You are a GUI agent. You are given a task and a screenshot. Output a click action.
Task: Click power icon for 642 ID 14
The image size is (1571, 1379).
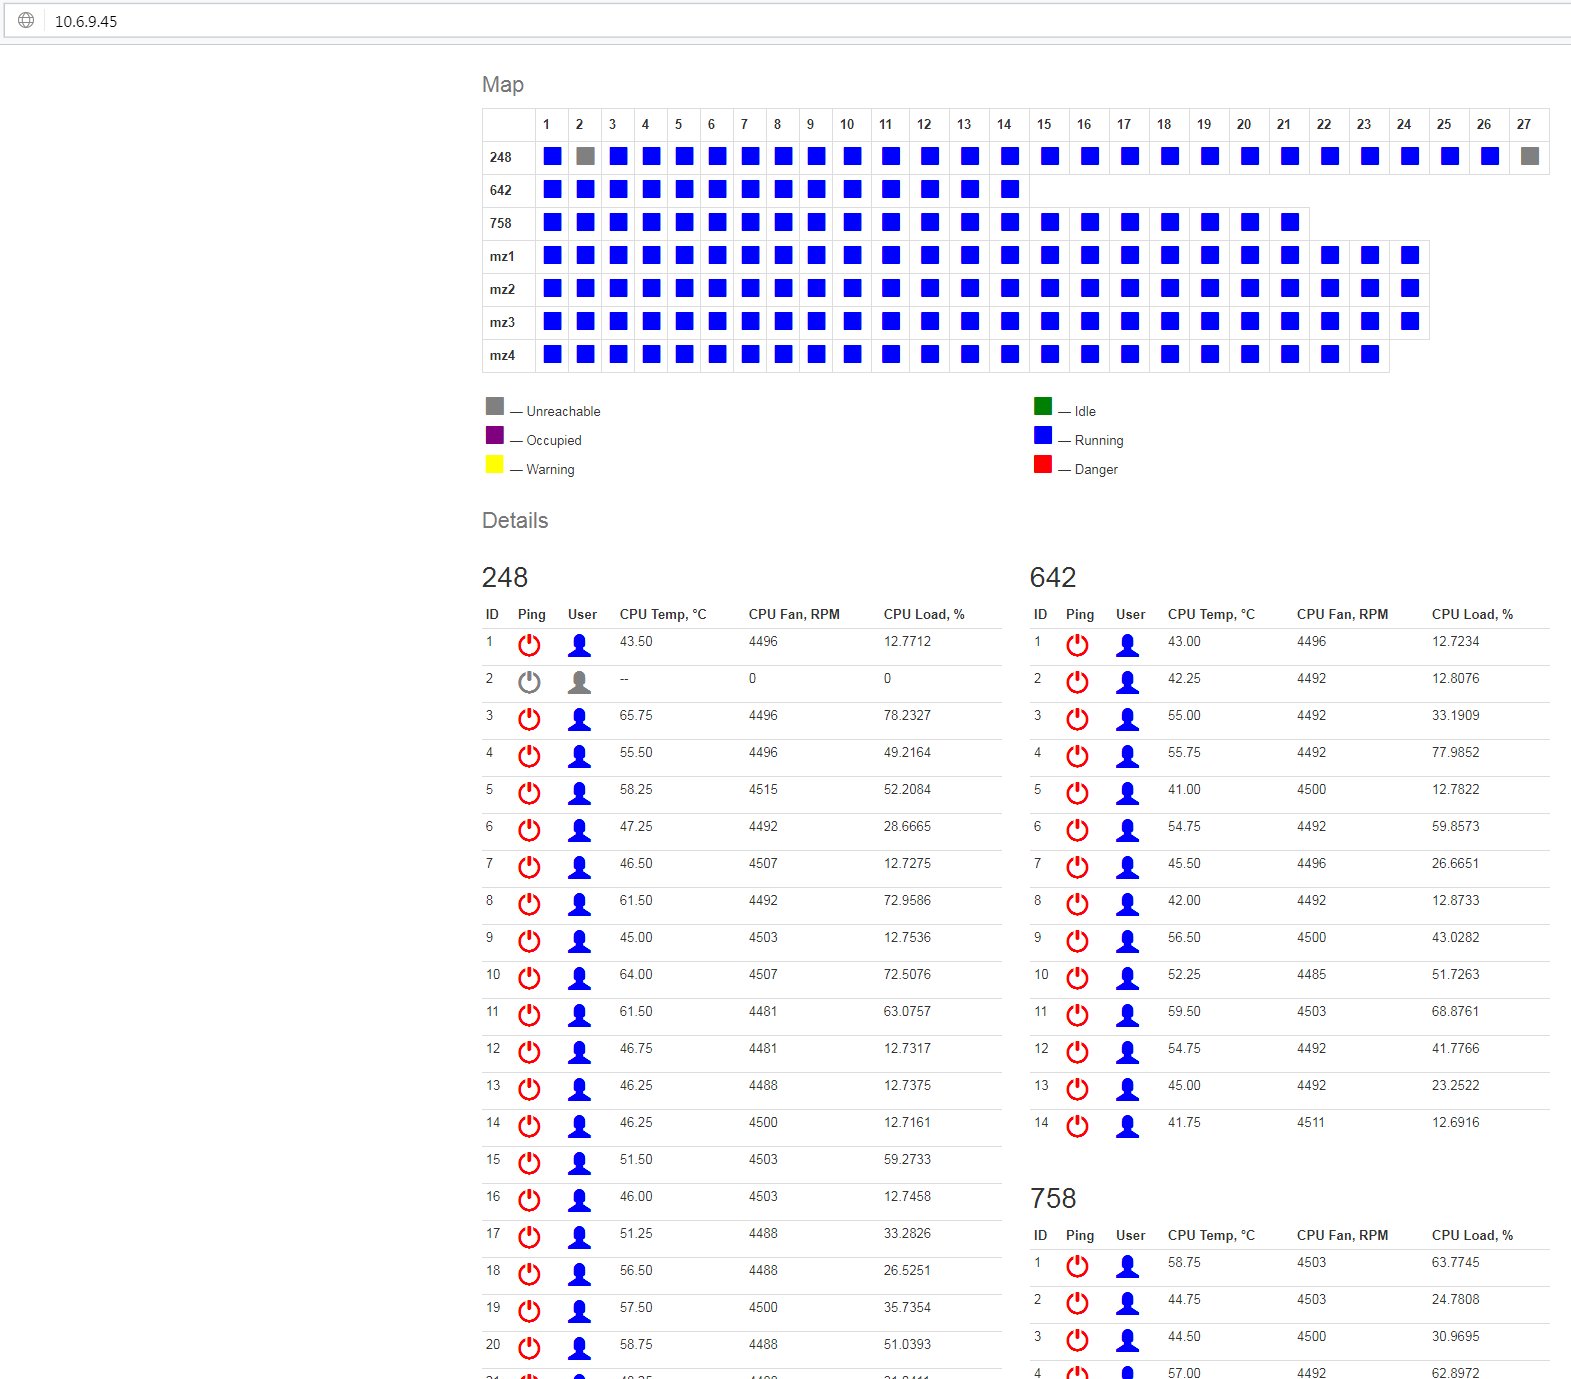[1077, 1126]
